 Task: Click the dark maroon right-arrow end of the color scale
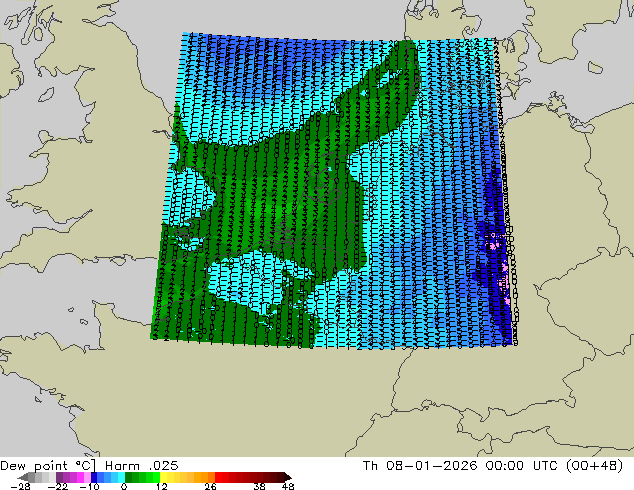pyautogui.click(x=287, y=477)
